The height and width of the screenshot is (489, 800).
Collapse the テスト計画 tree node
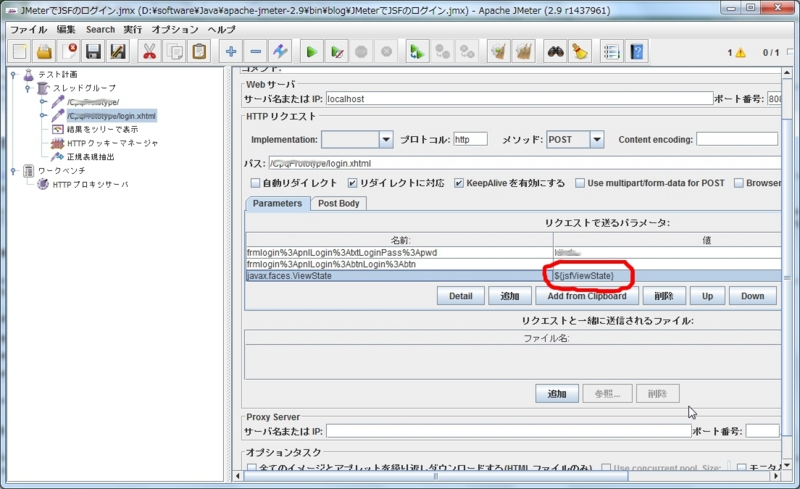[x=14, y=75]
